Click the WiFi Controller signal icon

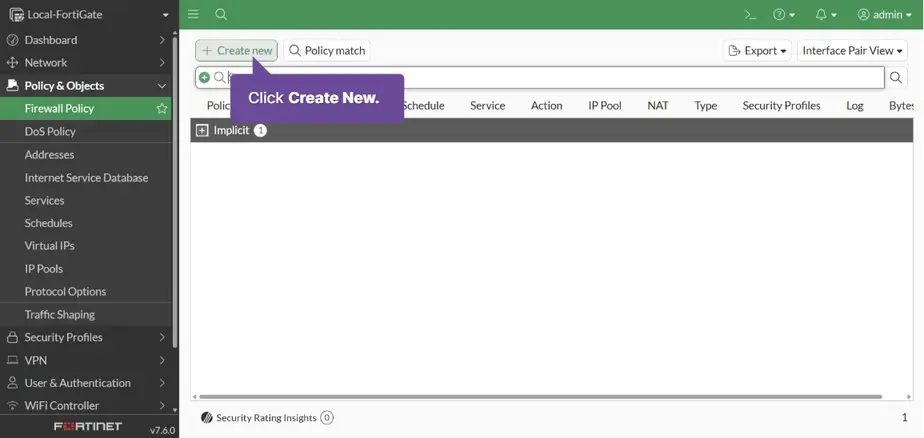12,405
